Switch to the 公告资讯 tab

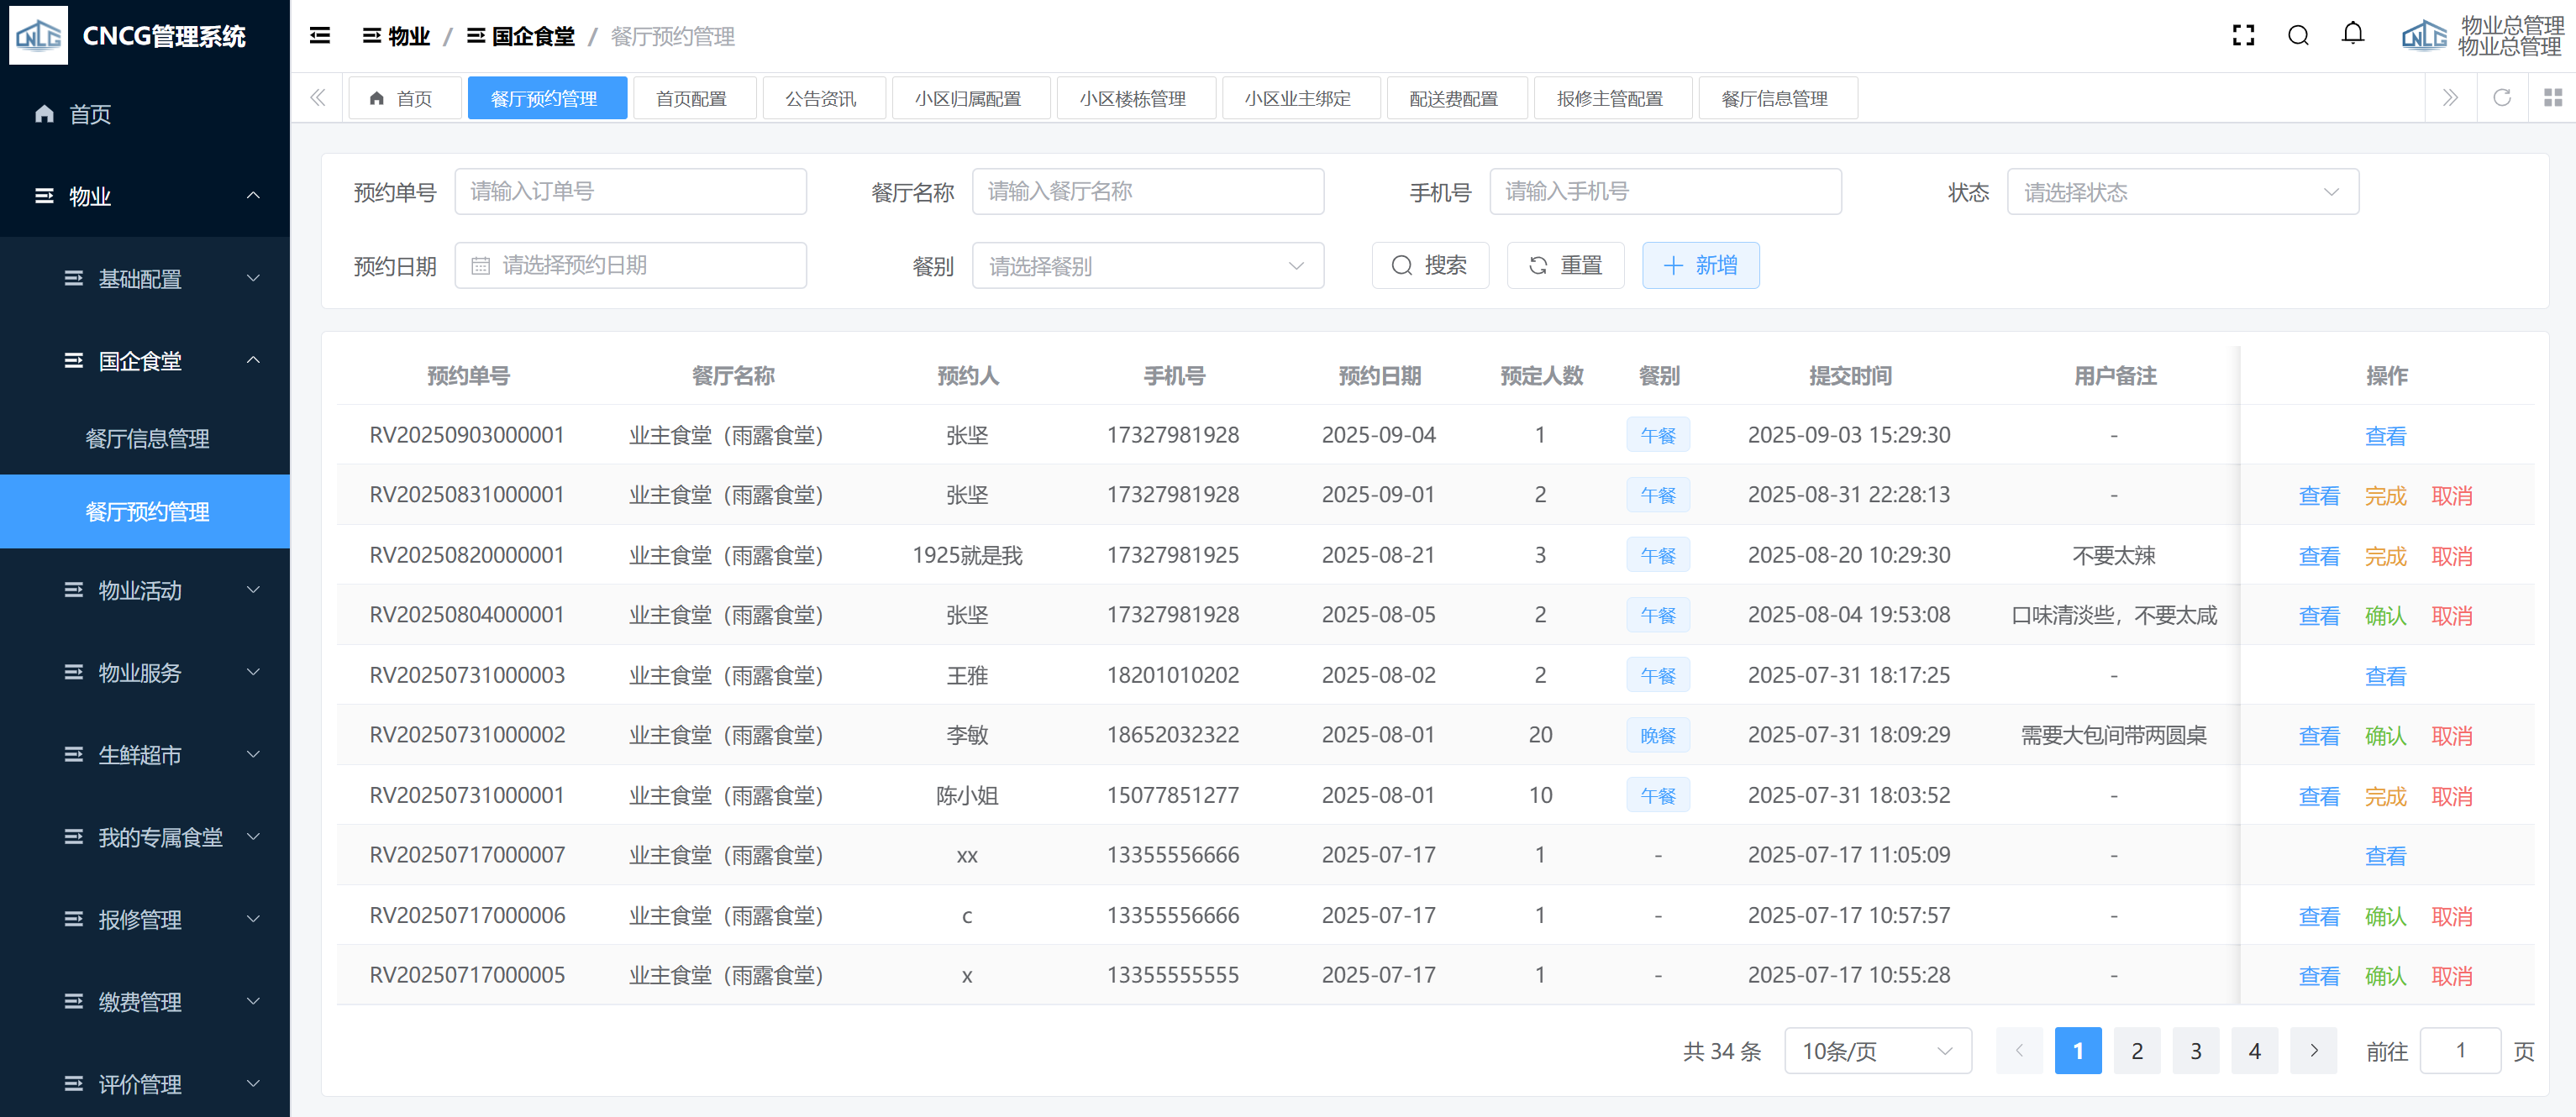tap(820, 99)
